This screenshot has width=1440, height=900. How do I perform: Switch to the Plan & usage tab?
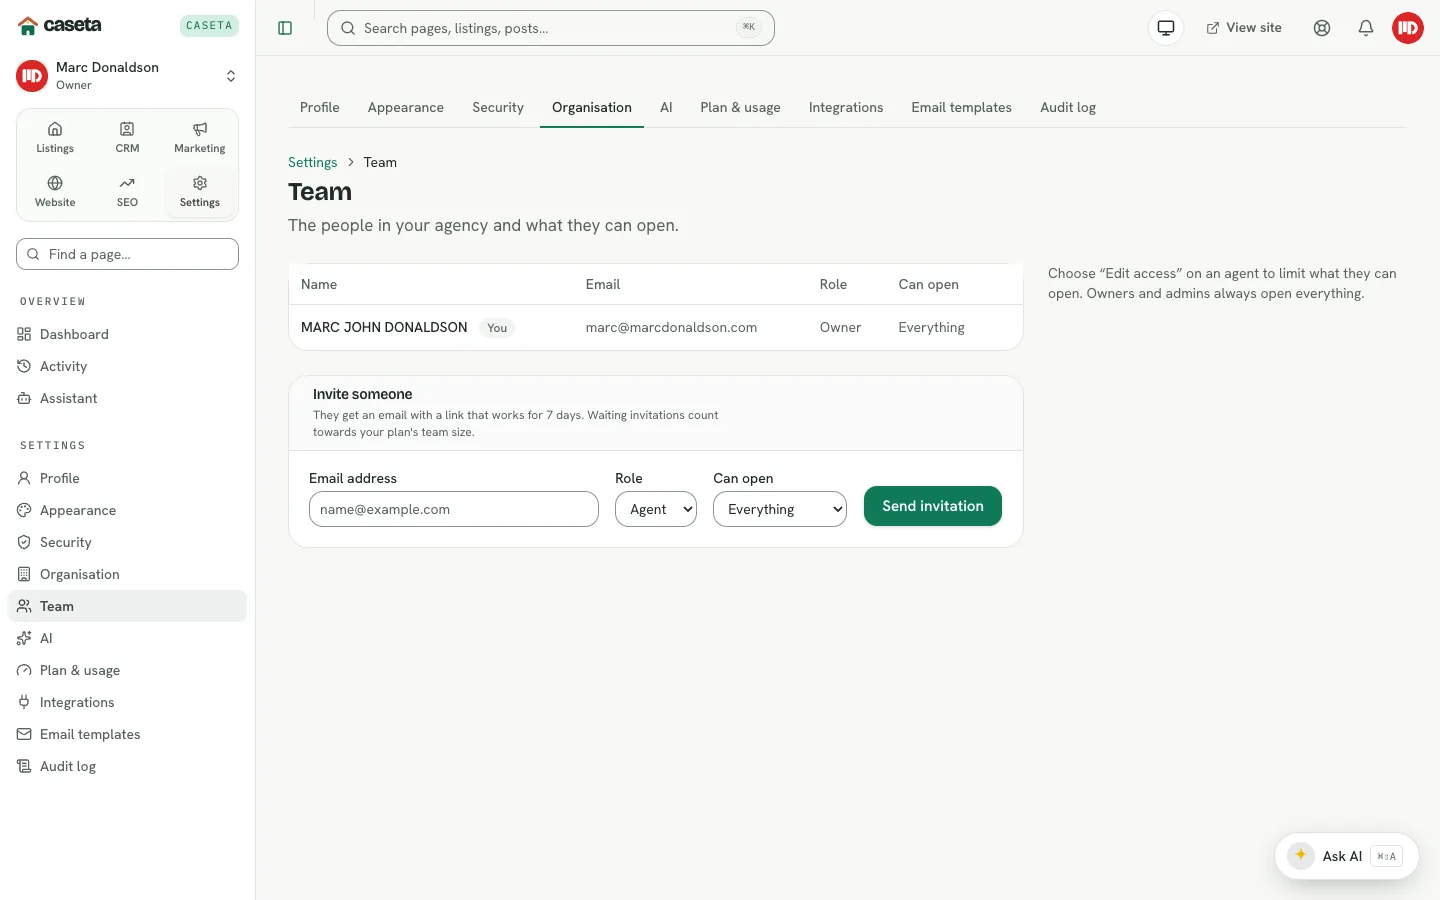coord(740,107)
